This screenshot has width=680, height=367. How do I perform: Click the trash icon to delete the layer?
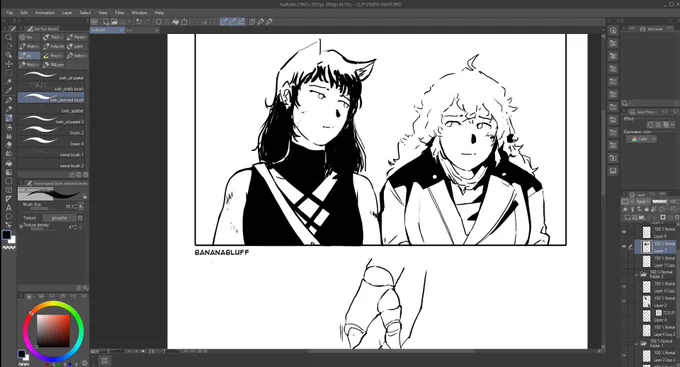click(x=677, y=217)
